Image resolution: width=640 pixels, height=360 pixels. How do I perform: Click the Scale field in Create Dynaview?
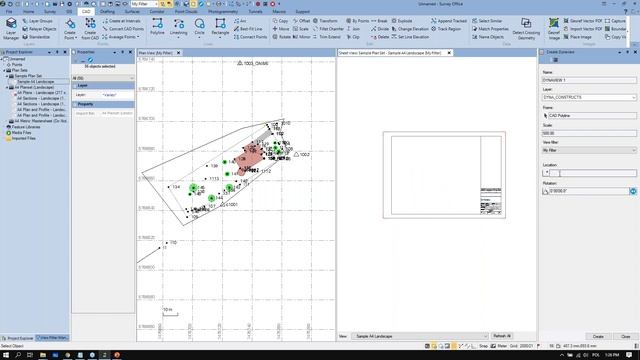589,133
